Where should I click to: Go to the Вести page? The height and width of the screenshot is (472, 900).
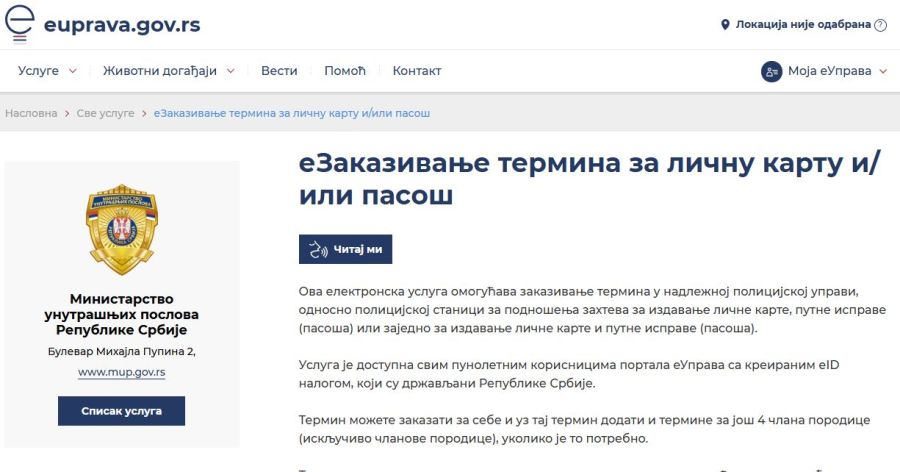279,71
